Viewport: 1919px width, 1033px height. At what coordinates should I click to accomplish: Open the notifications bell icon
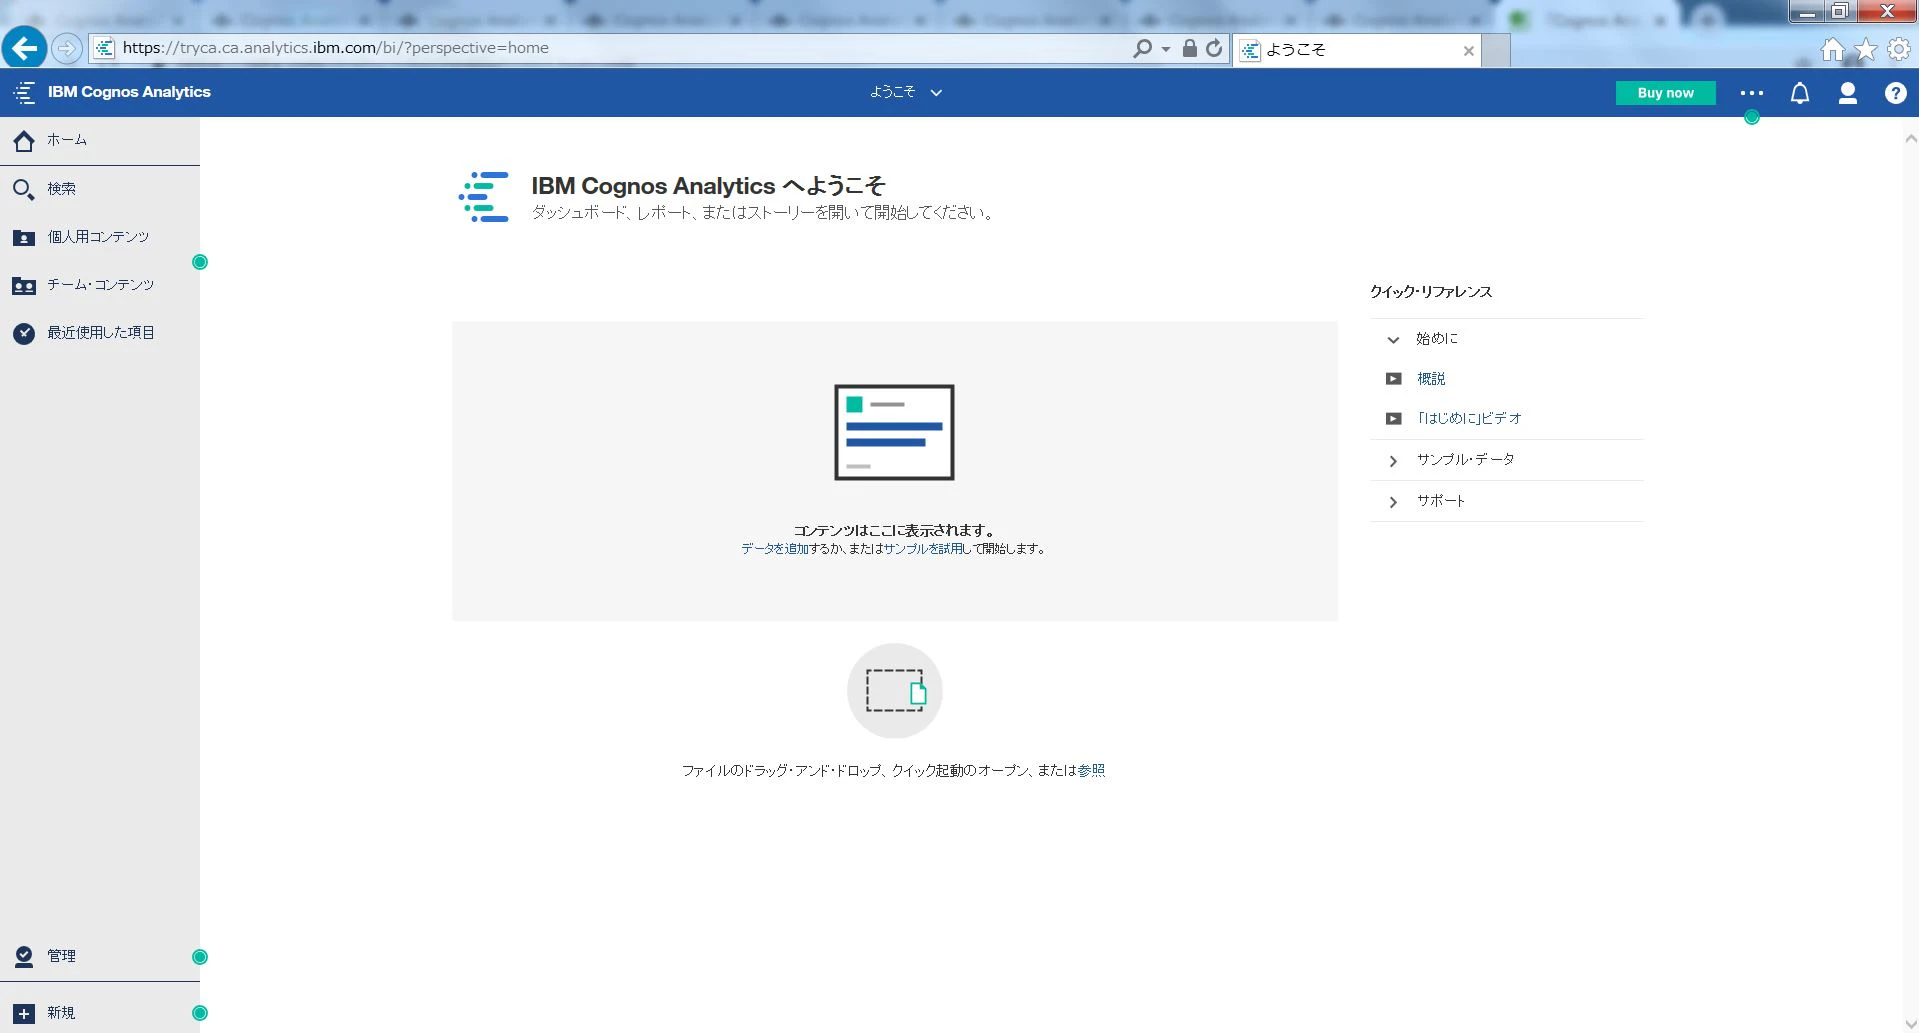(x=1800, y=93)
